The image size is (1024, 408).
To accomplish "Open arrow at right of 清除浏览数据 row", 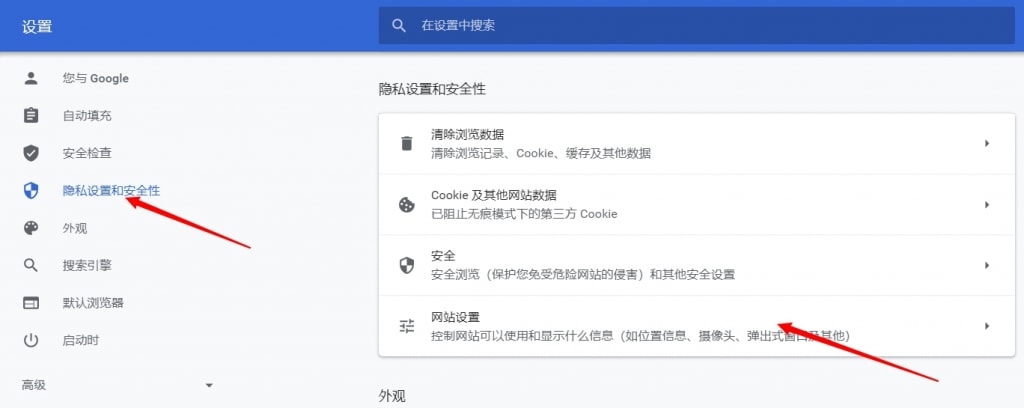I will pyautogui.click(x=987, y=144).
